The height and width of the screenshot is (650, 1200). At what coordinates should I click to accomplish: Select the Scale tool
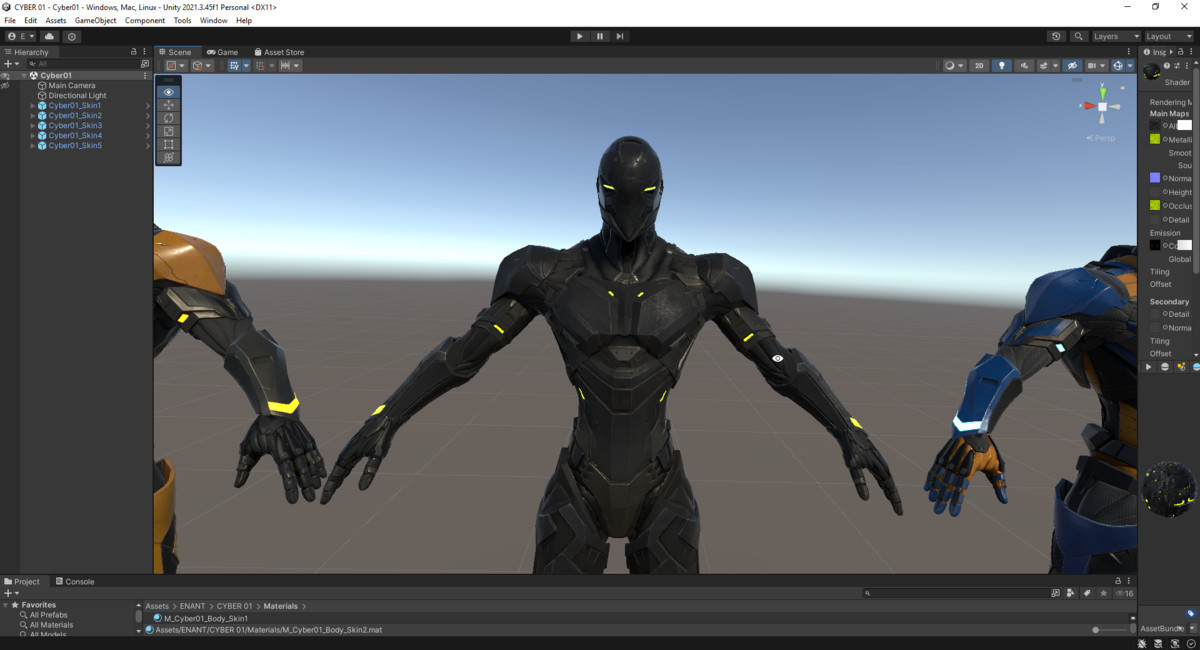168,130
